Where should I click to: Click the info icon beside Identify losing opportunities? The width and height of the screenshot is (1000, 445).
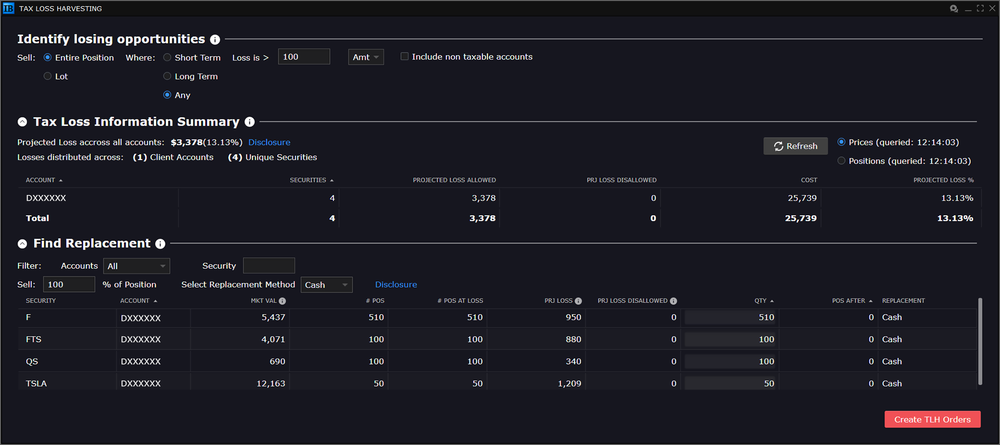click(215, 39)
